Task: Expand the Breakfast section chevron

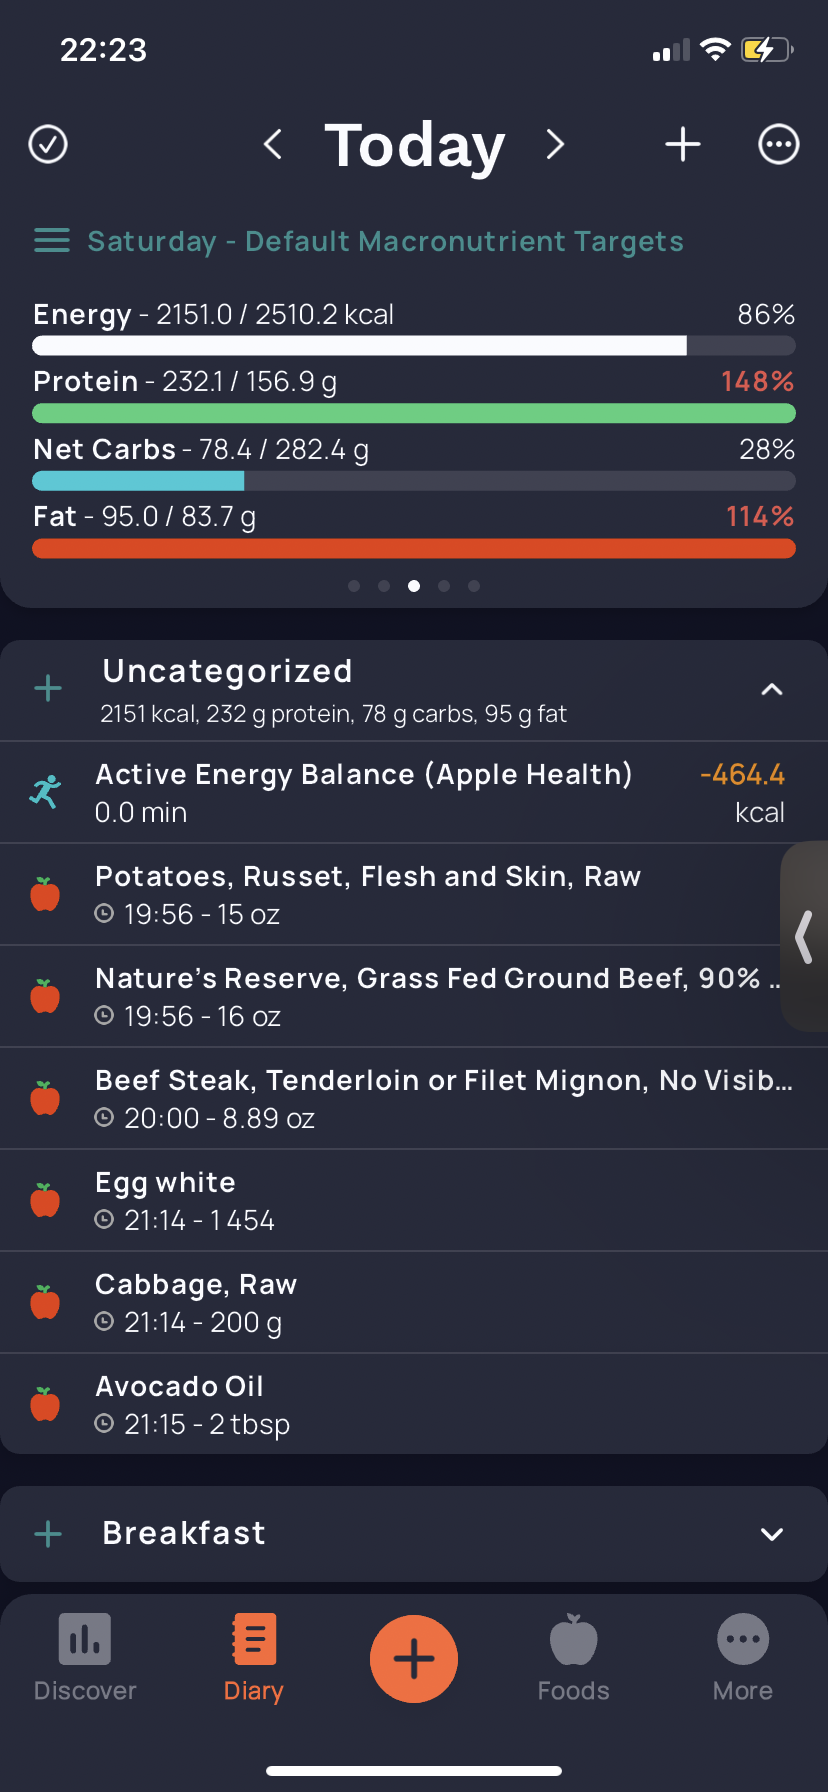Action: (x=772, y=1534)
